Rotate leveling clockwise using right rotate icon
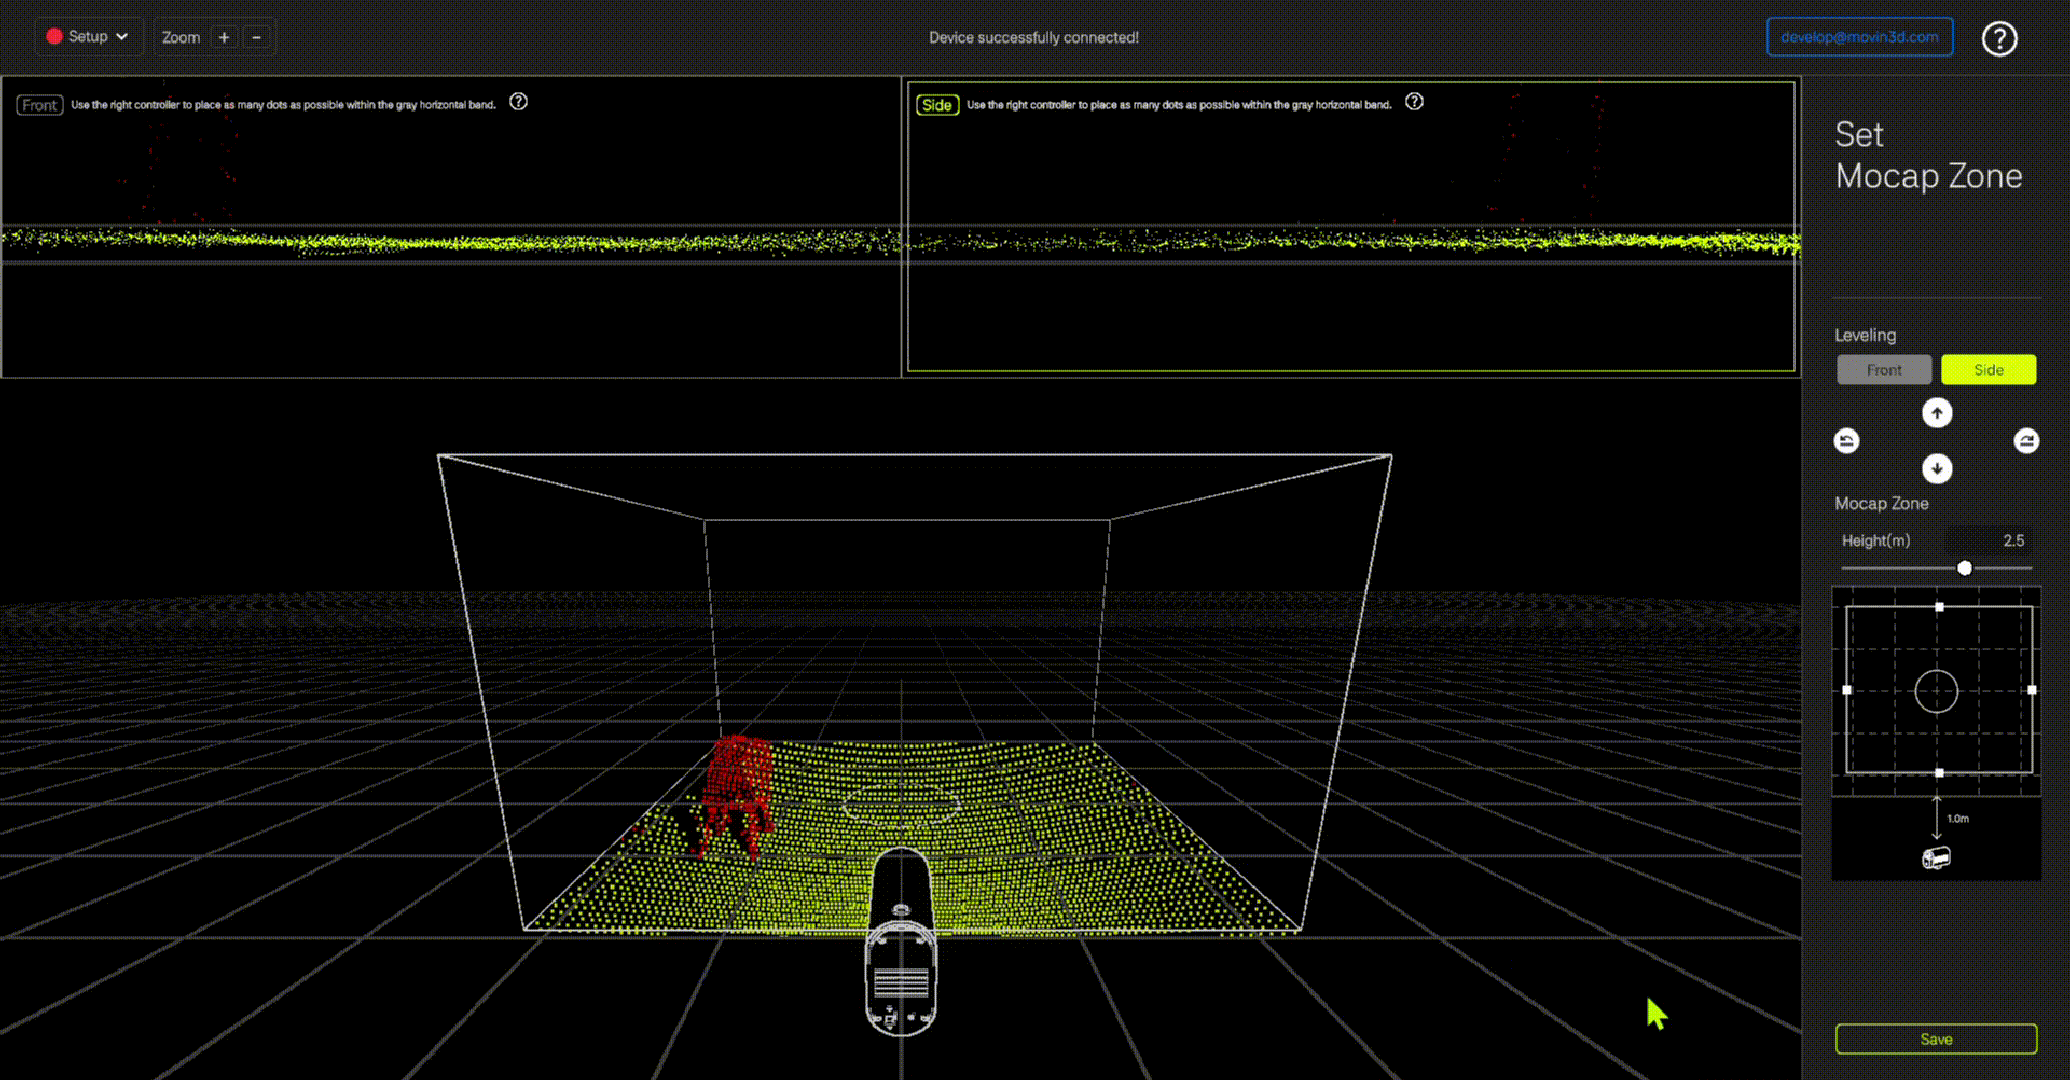This screenshot has height=1080, width=2070. point(2026,441)
